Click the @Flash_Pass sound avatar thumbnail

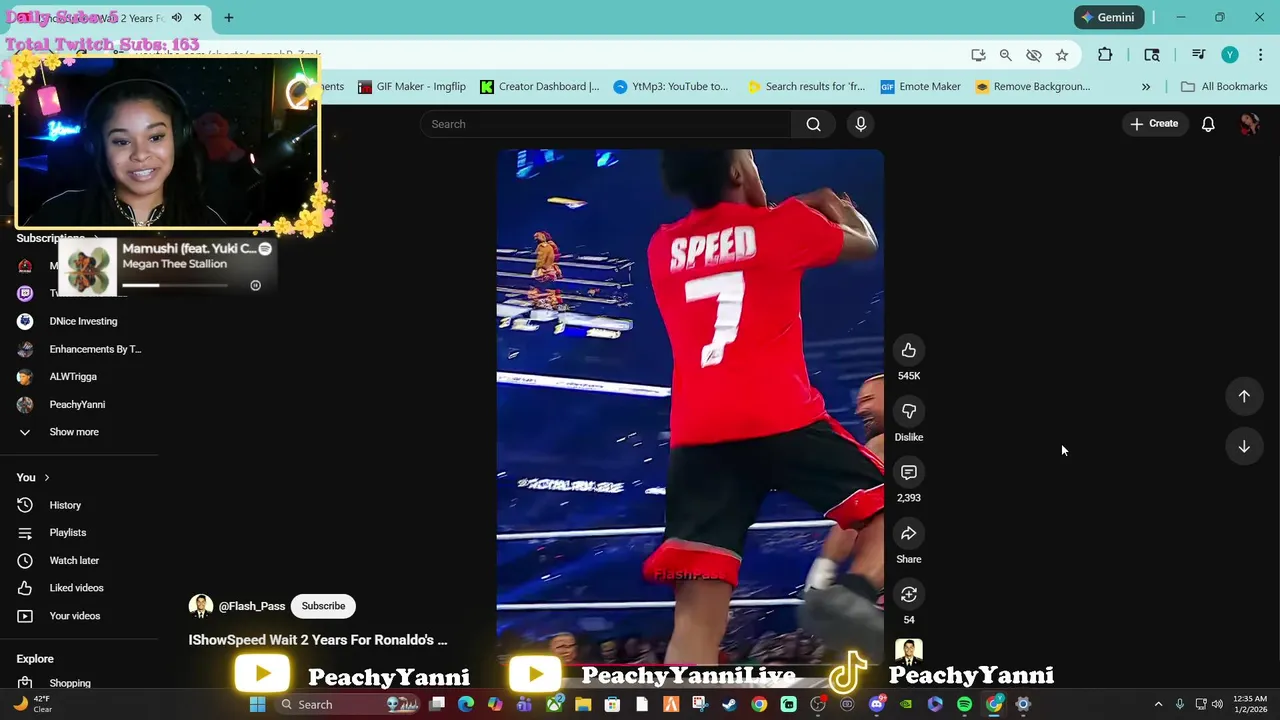(908, 652)
